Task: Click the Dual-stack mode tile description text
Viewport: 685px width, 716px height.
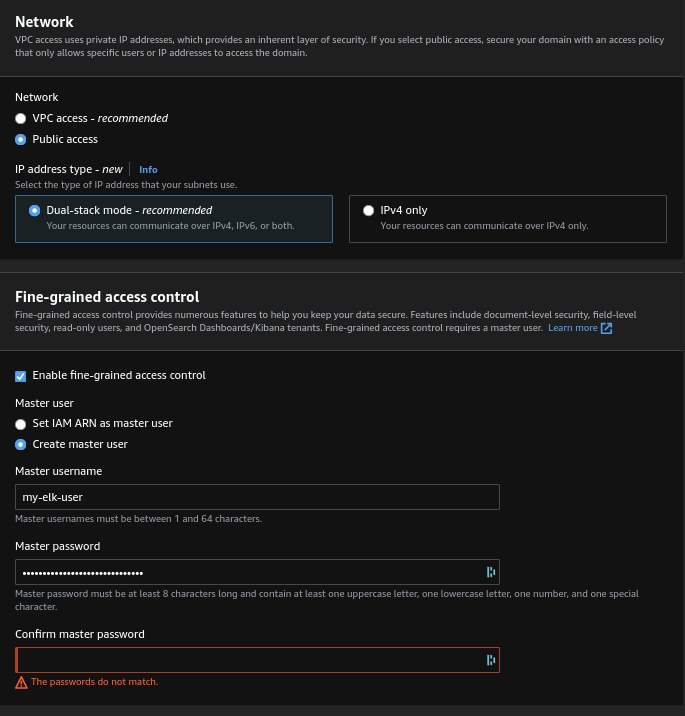Action: tap(170, 226)
